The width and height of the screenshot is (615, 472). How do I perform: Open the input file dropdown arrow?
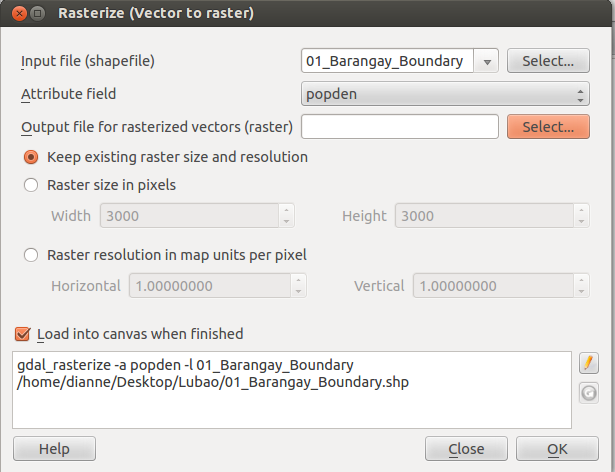coord(487,61)
